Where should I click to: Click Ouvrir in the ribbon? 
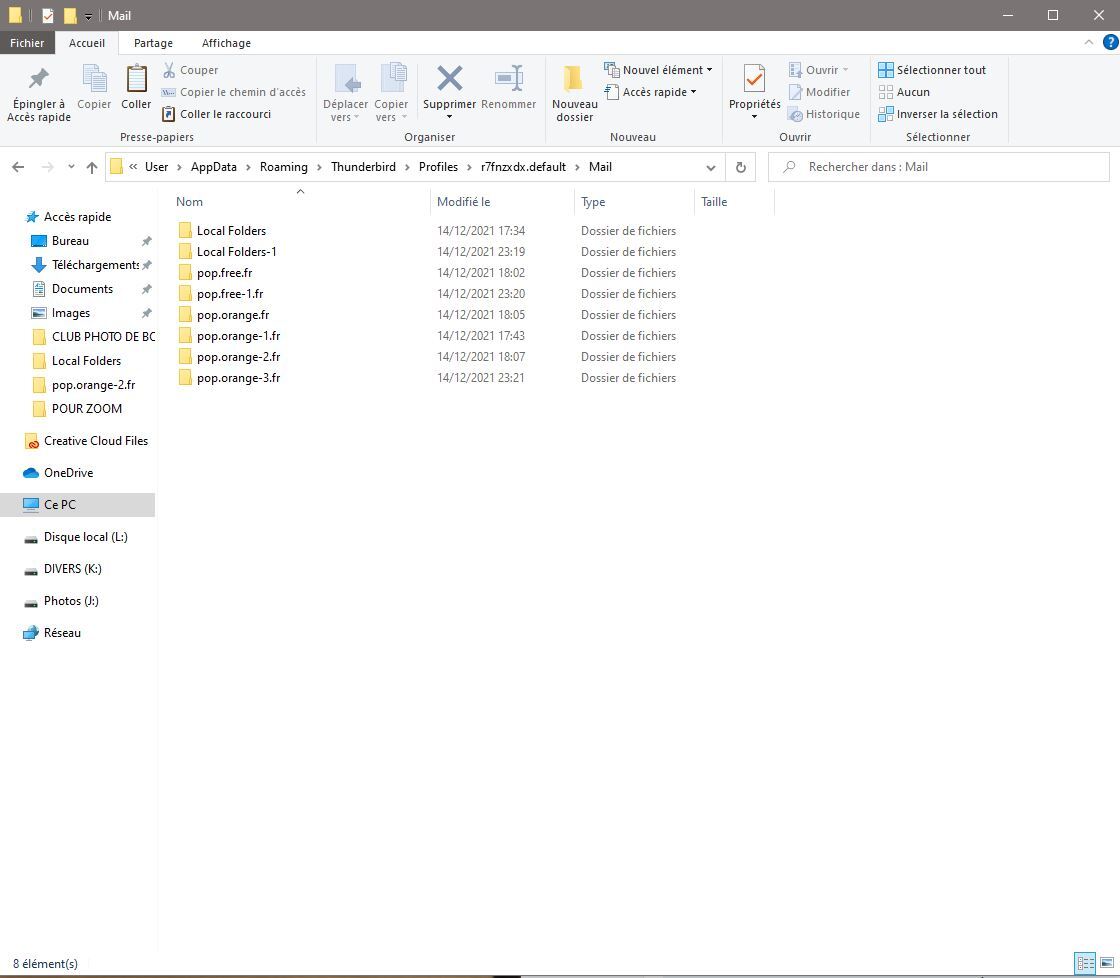(x=819, y=70)
